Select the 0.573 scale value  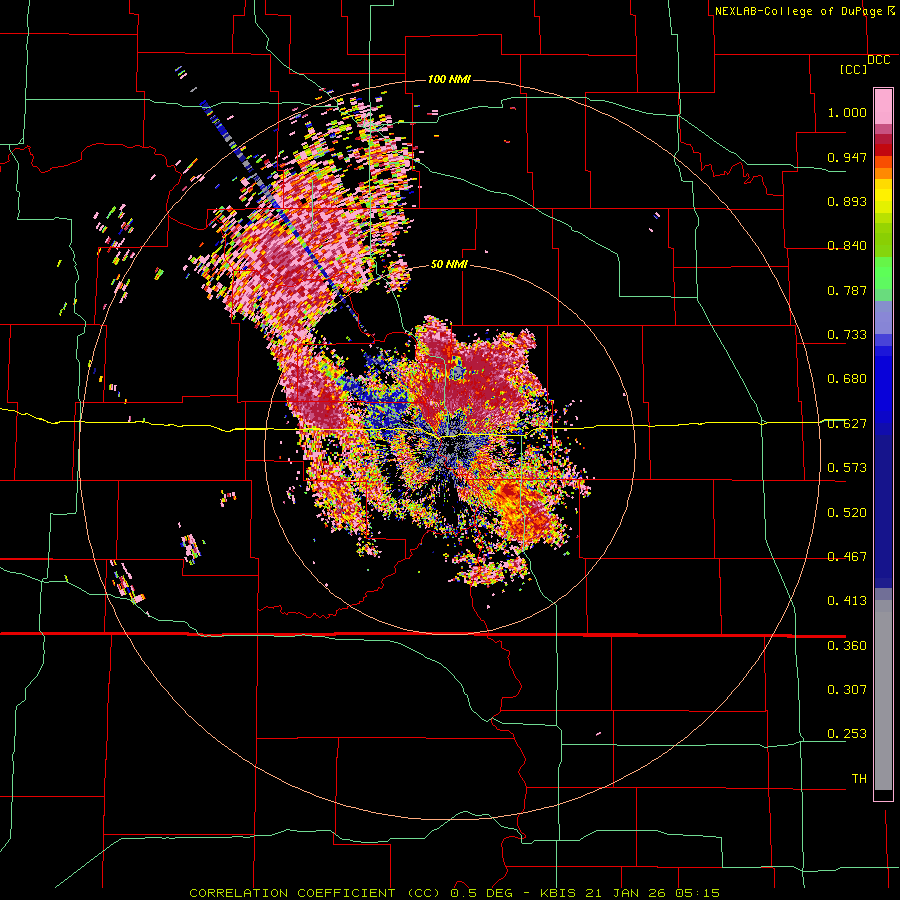click(847, 467)
